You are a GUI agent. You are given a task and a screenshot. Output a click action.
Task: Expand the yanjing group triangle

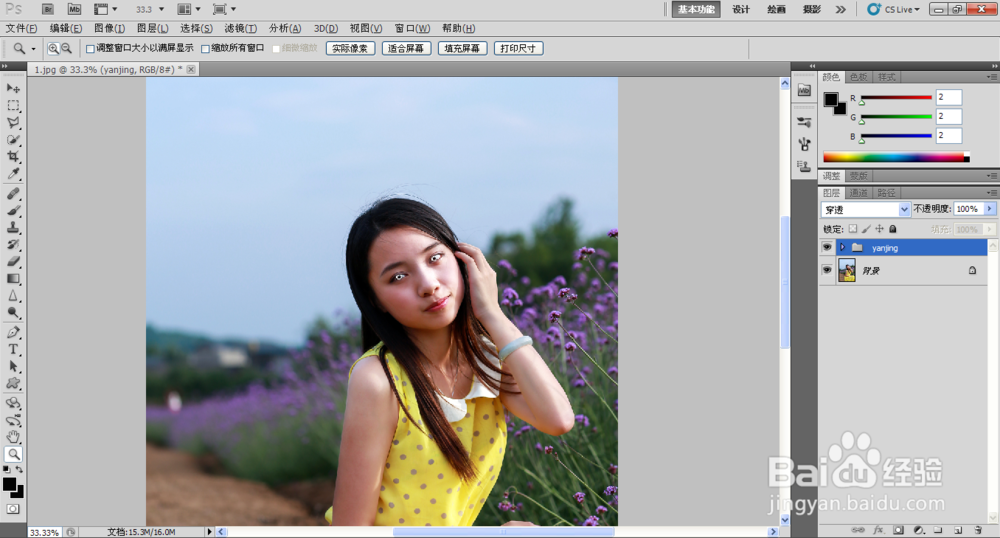pos(842,247)
